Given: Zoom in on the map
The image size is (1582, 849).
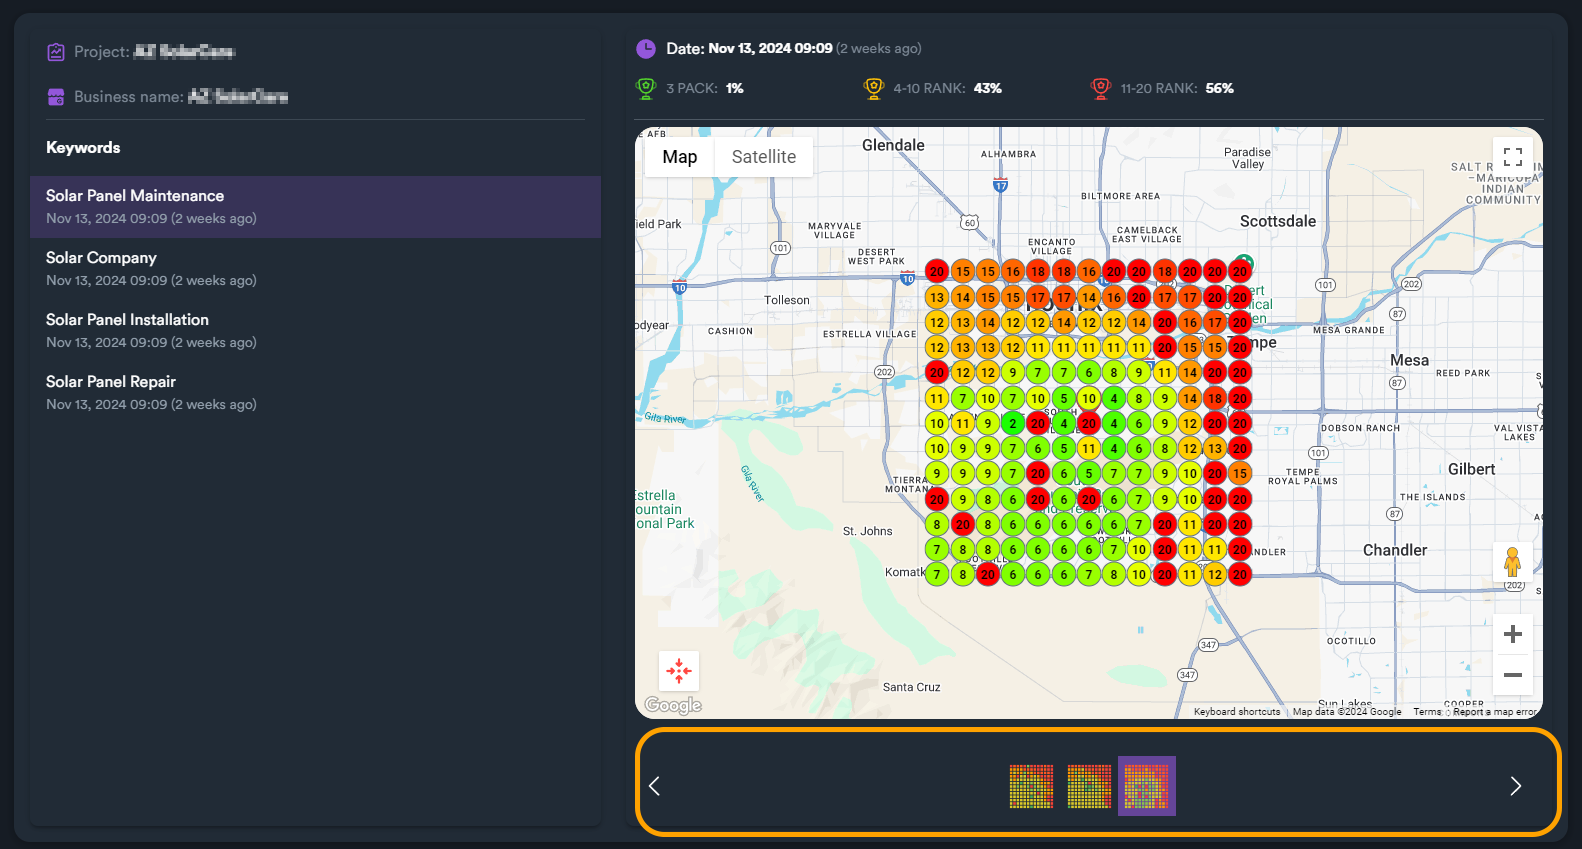Looking at the screenshot, I should click(1513, 634).
